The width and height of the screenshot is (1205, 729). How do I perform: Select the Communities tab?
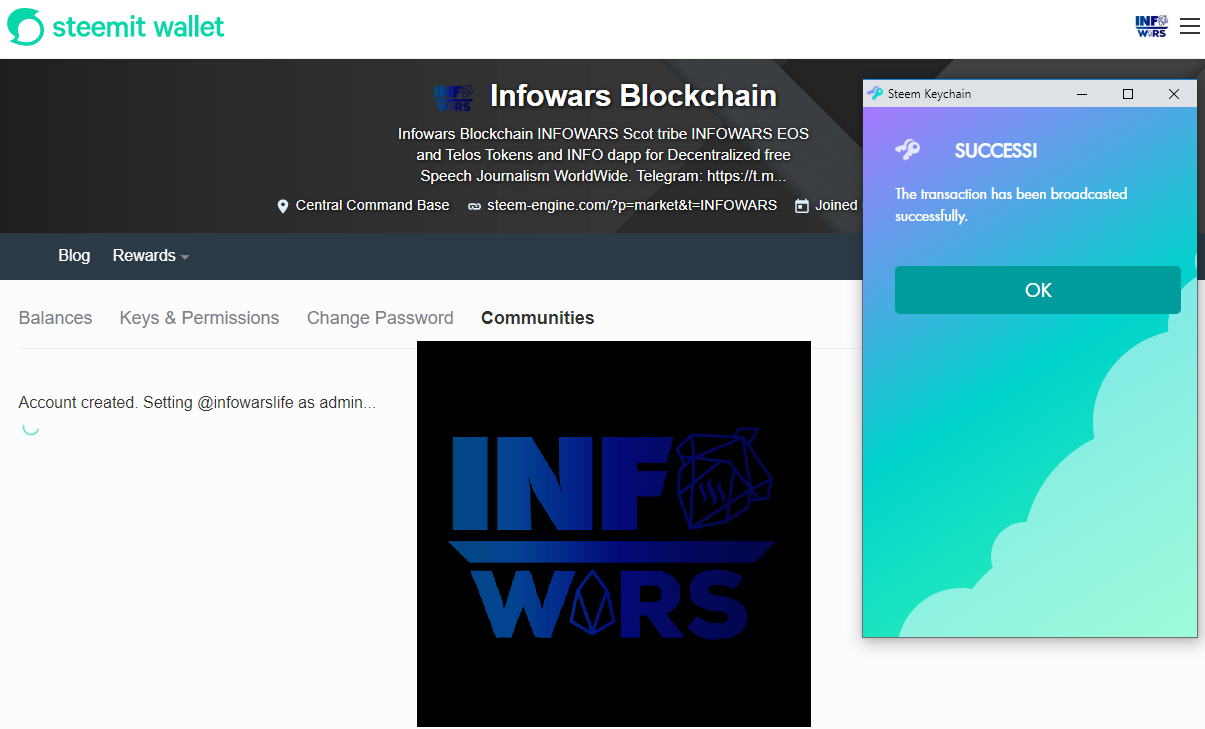coord(537,318)
